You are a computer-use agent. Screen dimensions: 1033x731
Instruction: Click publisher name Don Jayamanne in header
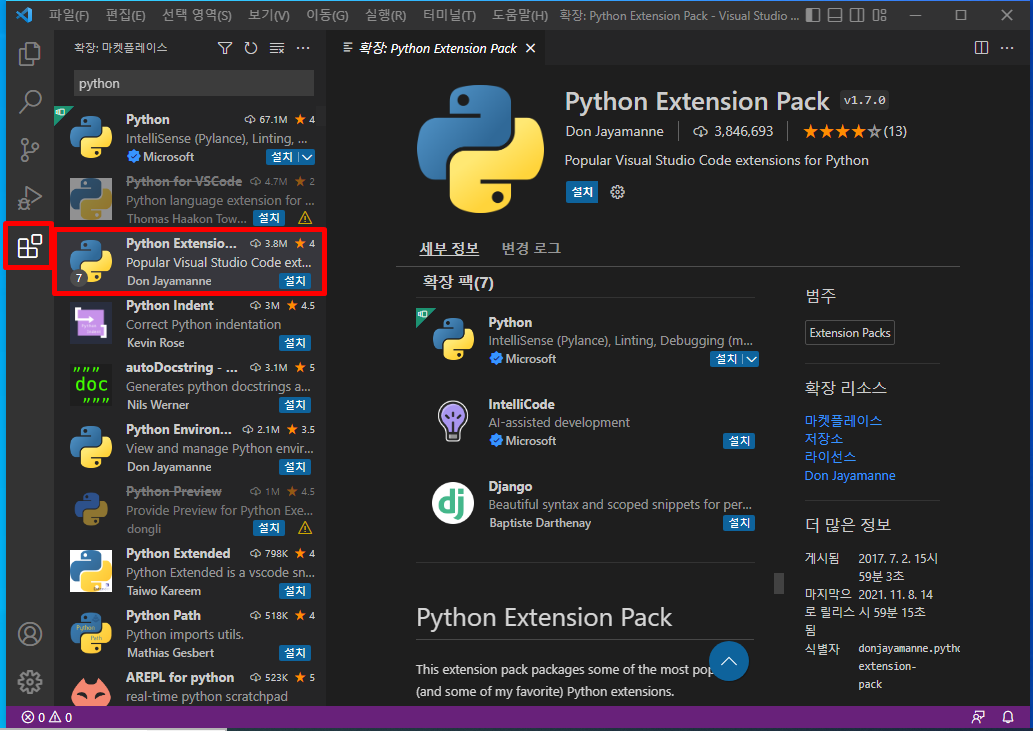coord(615,132)
